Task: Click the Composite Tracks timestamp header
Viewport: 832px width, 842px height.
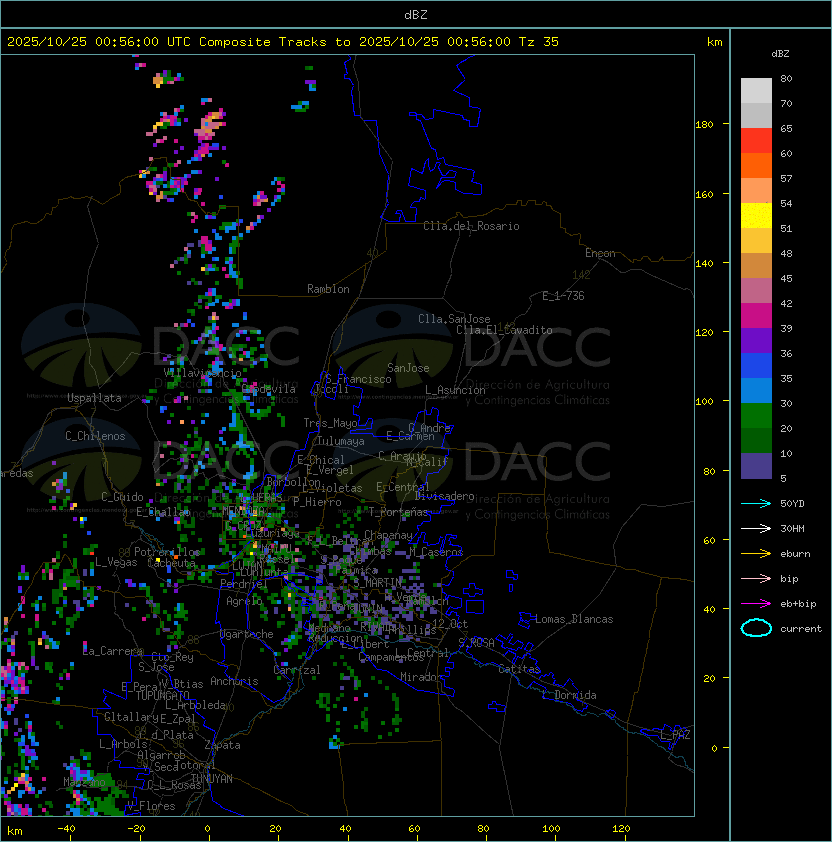Action: pyautogui.click(x=283, y=41)
